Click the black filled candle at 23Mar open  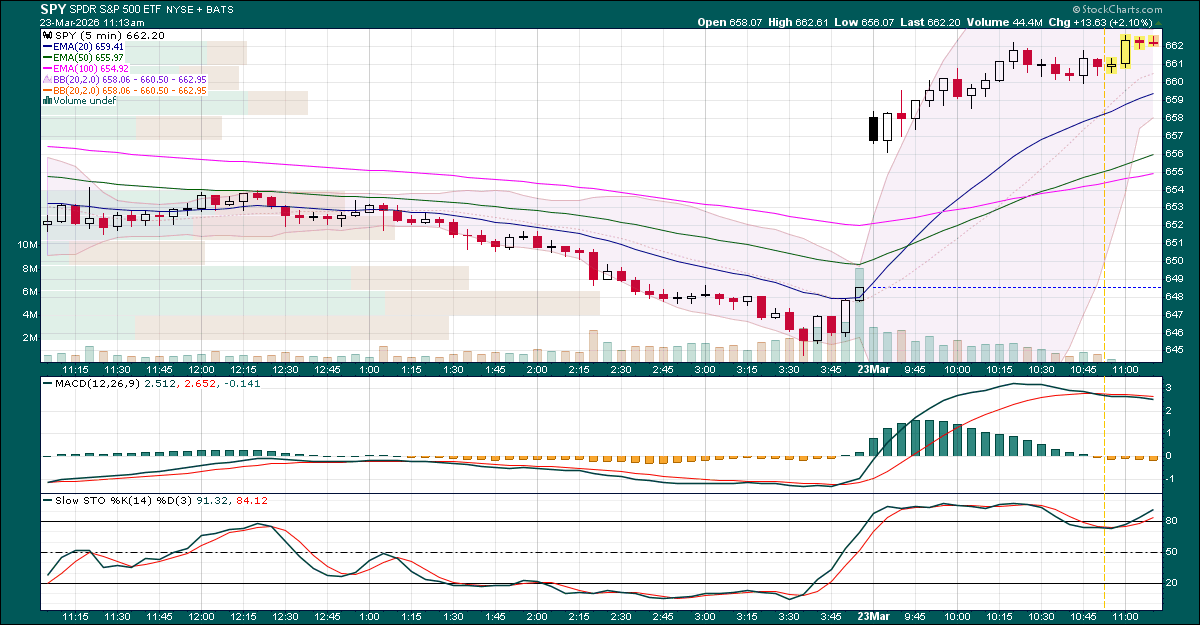click(873, 129)
